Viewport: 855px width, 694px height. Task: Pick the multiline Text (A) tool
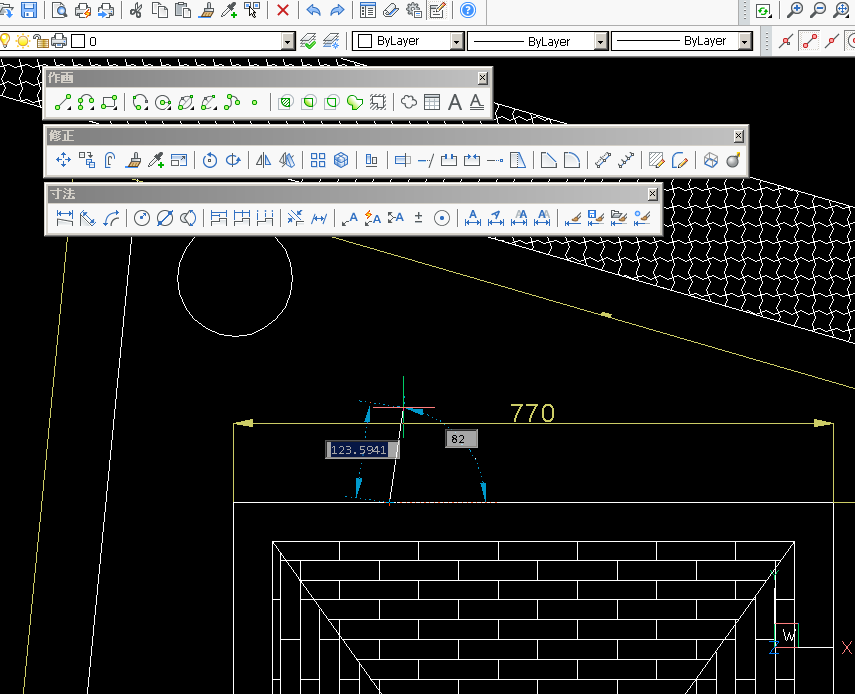[x=455, y=102]
